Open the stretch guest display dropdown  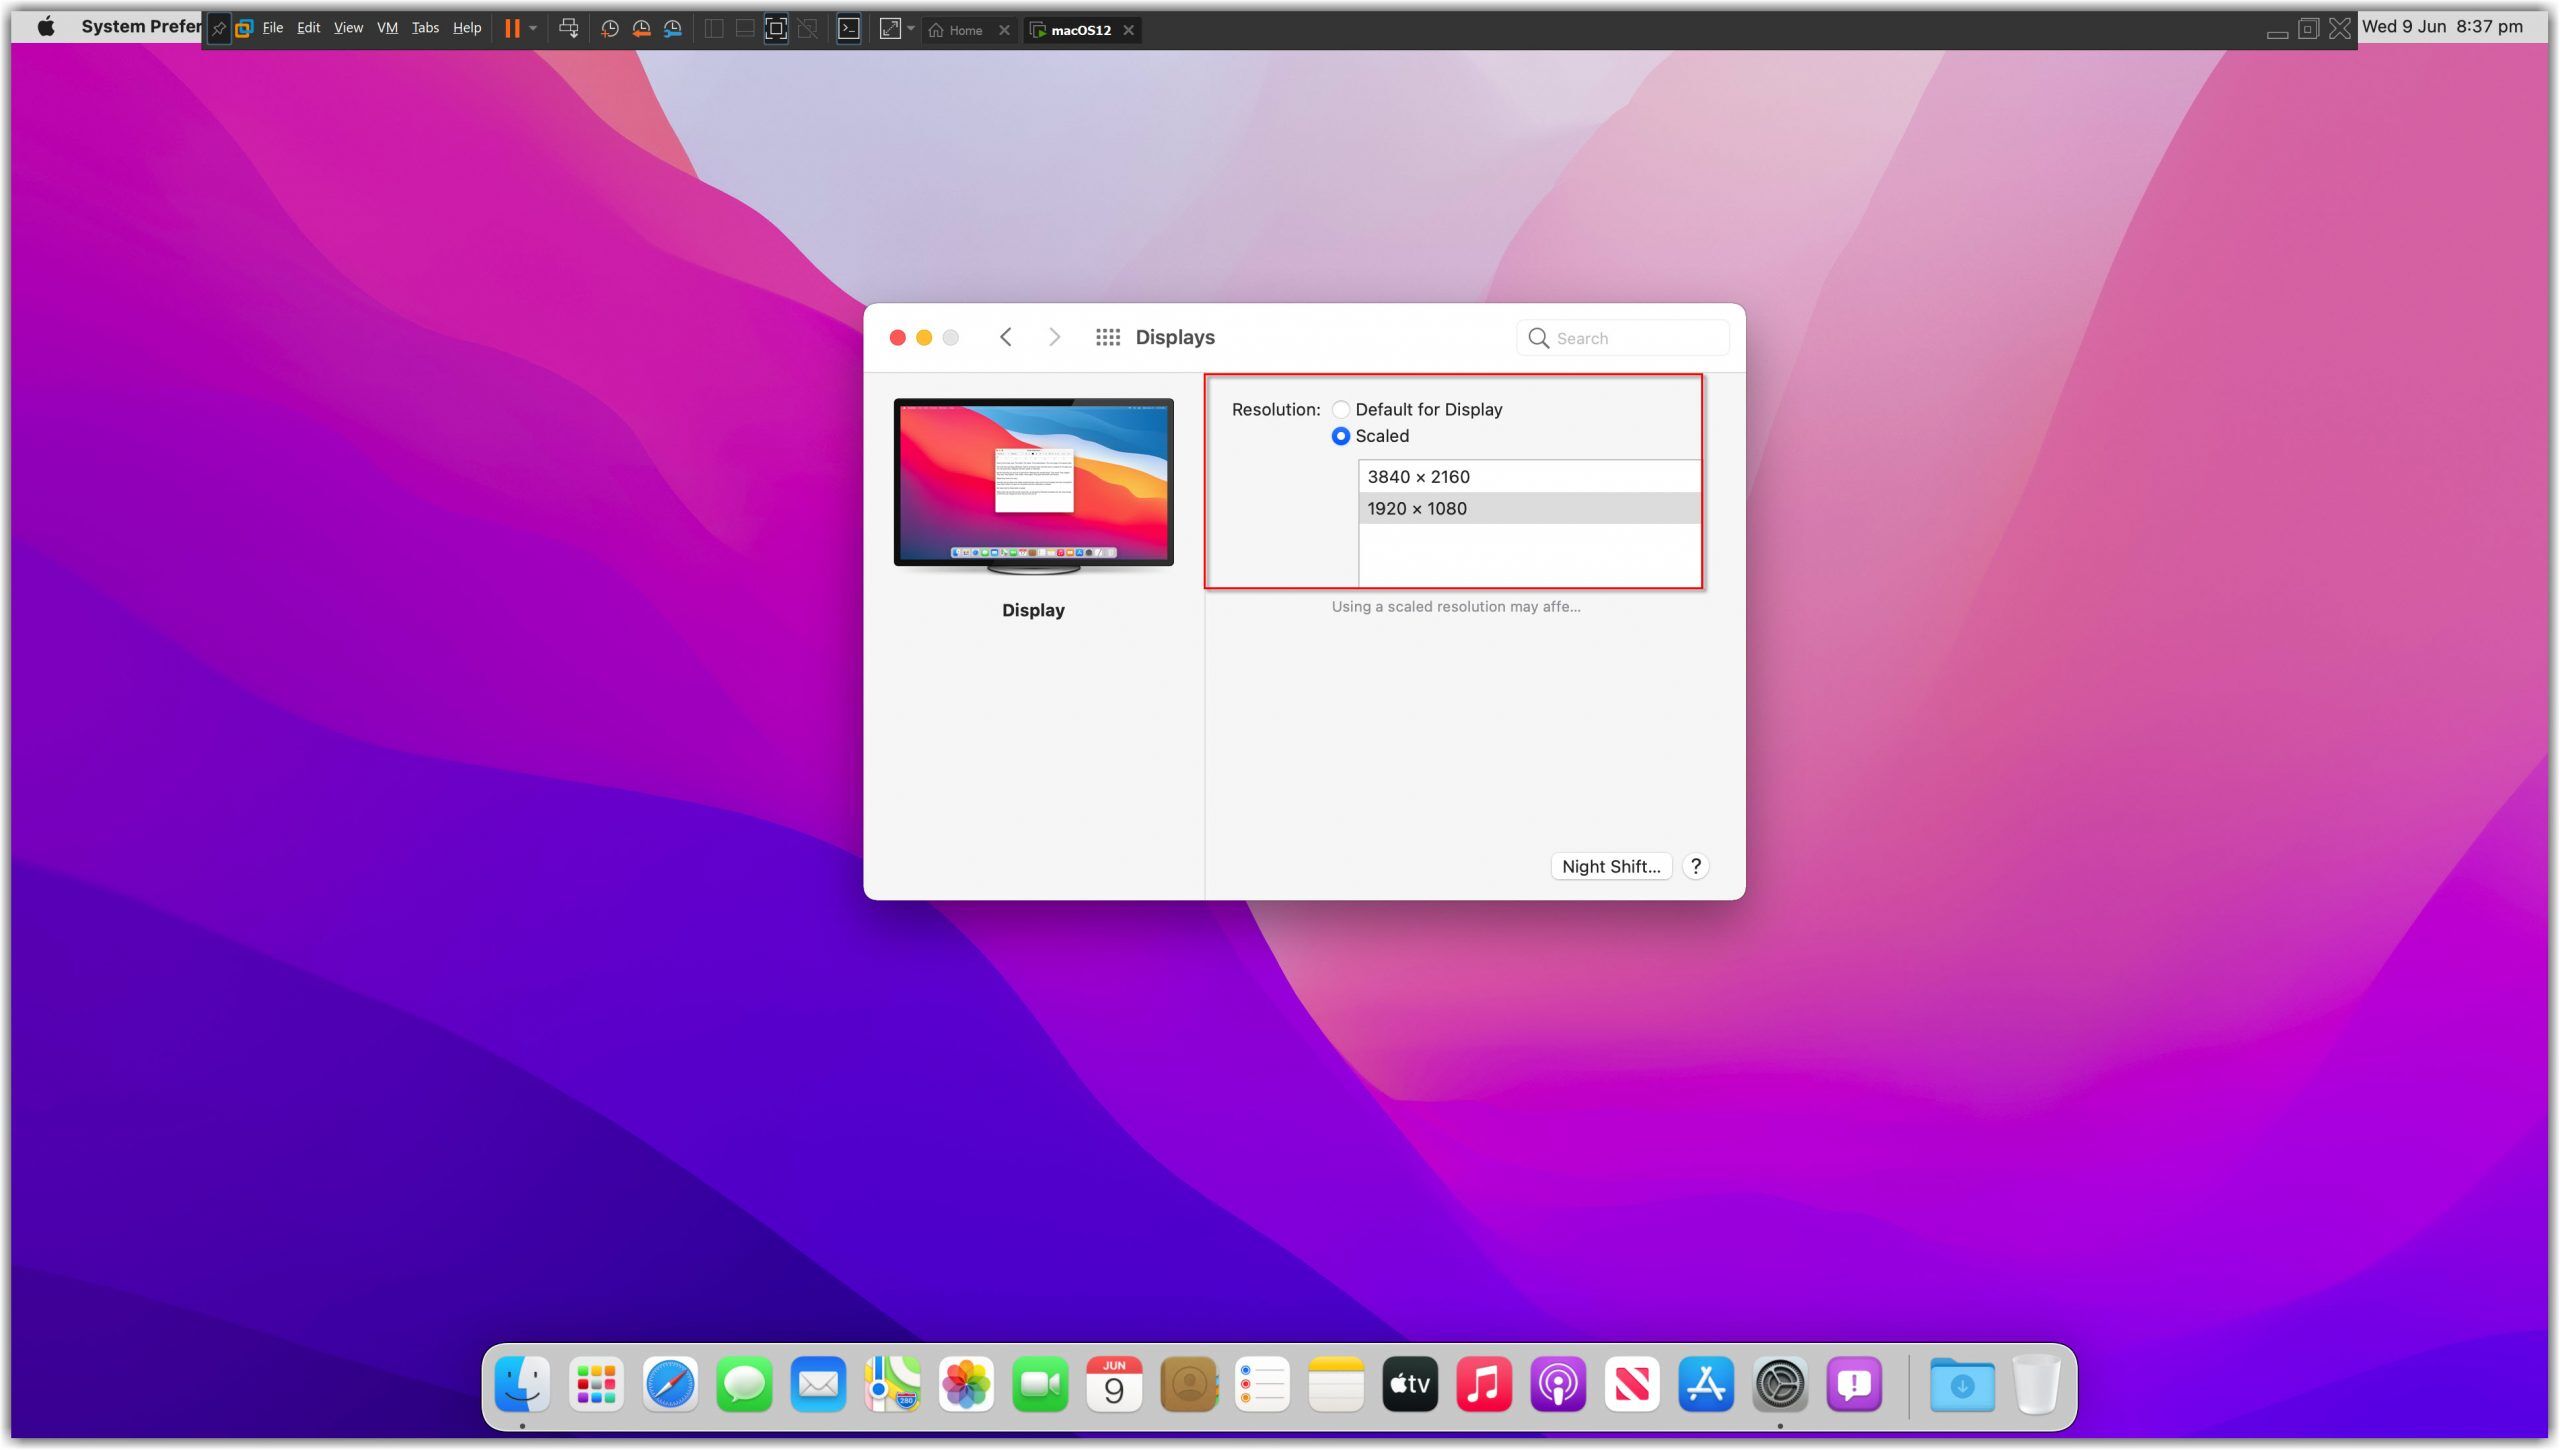tap(910, 29)
